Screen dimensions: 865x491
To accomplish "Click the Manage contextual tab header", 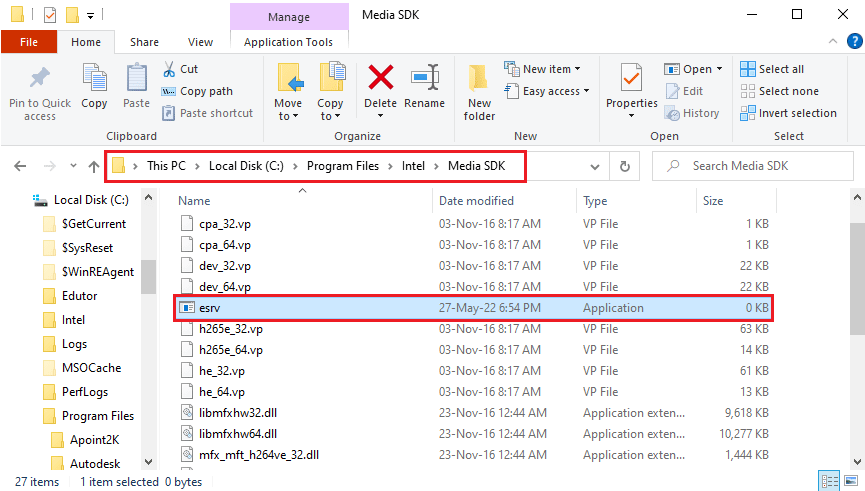I will [x=289, y=17].
